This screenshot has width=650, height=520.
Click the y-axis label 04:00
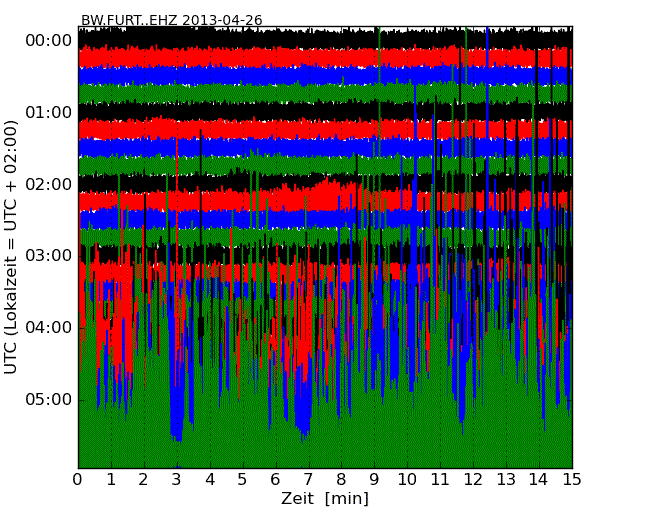coord(49,328)
